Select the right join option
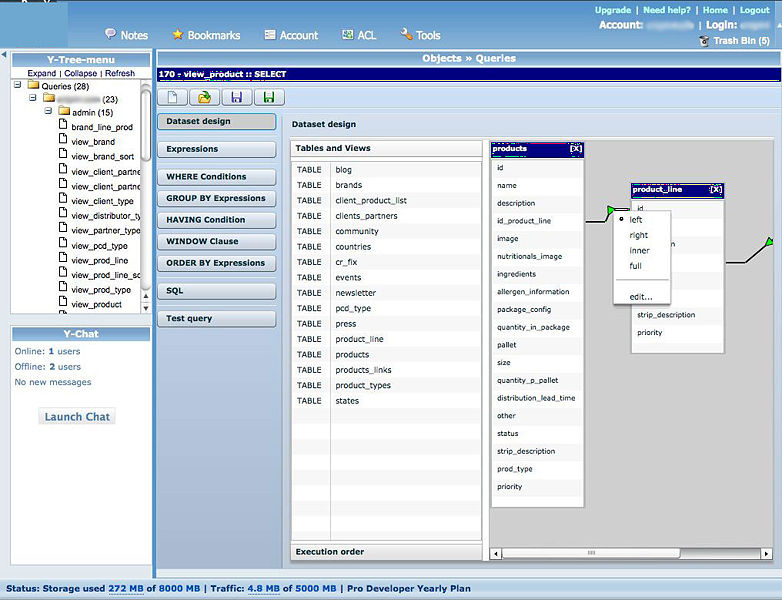 [639, 236]
